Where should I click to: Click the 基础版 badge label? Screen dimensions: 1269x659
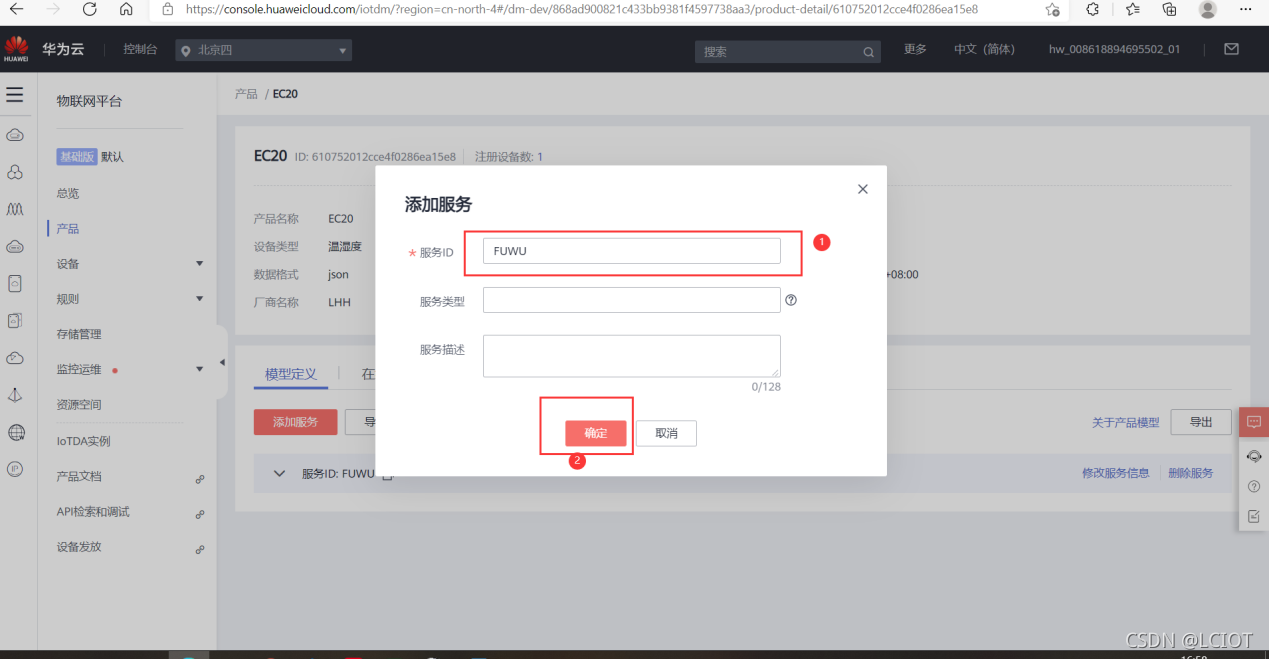pos(77,157)
